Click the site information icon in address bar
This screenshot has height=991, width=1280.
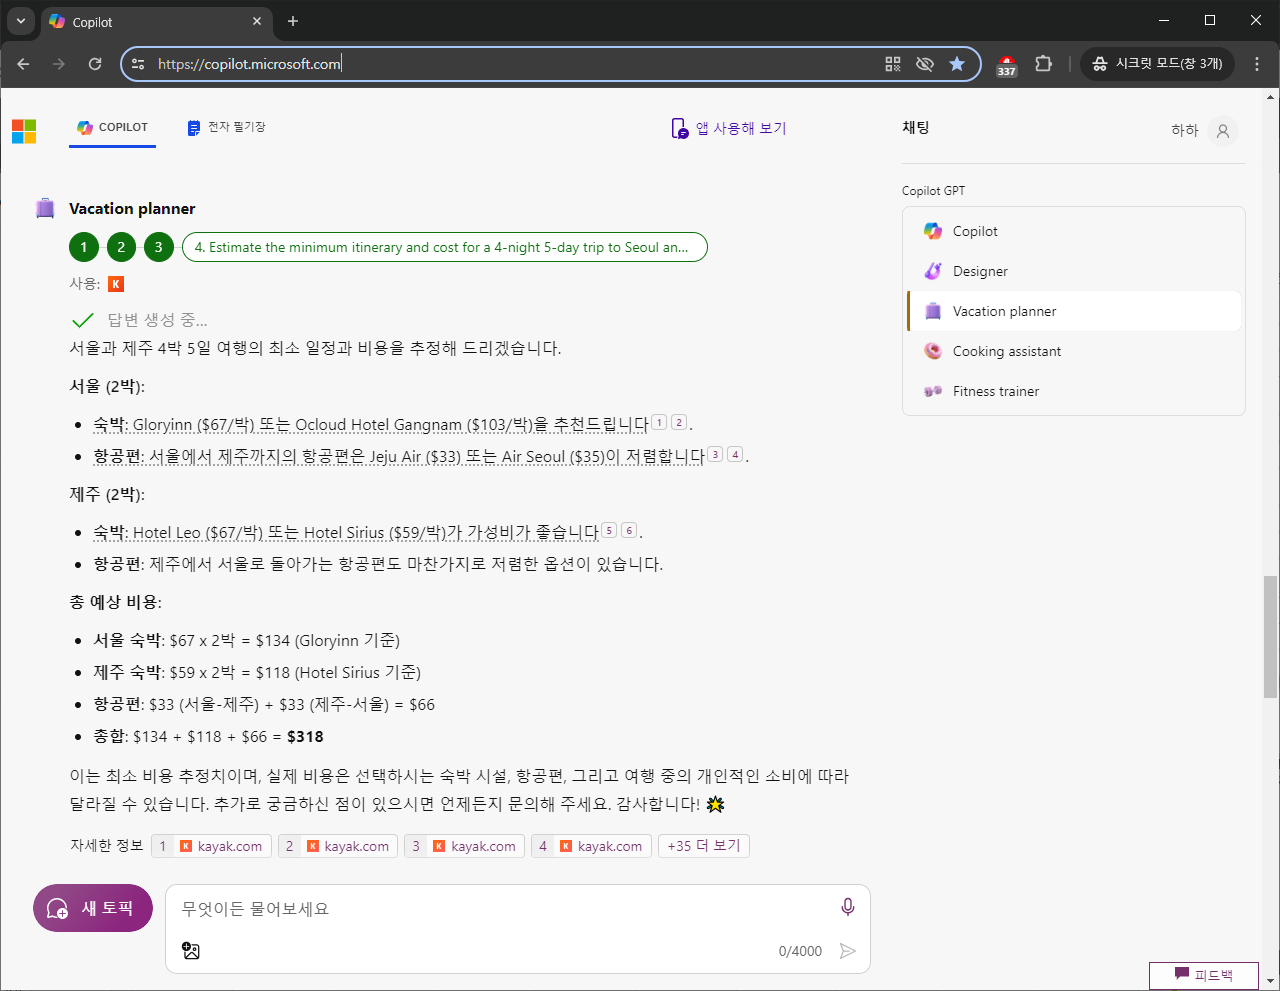click(138, 64)
